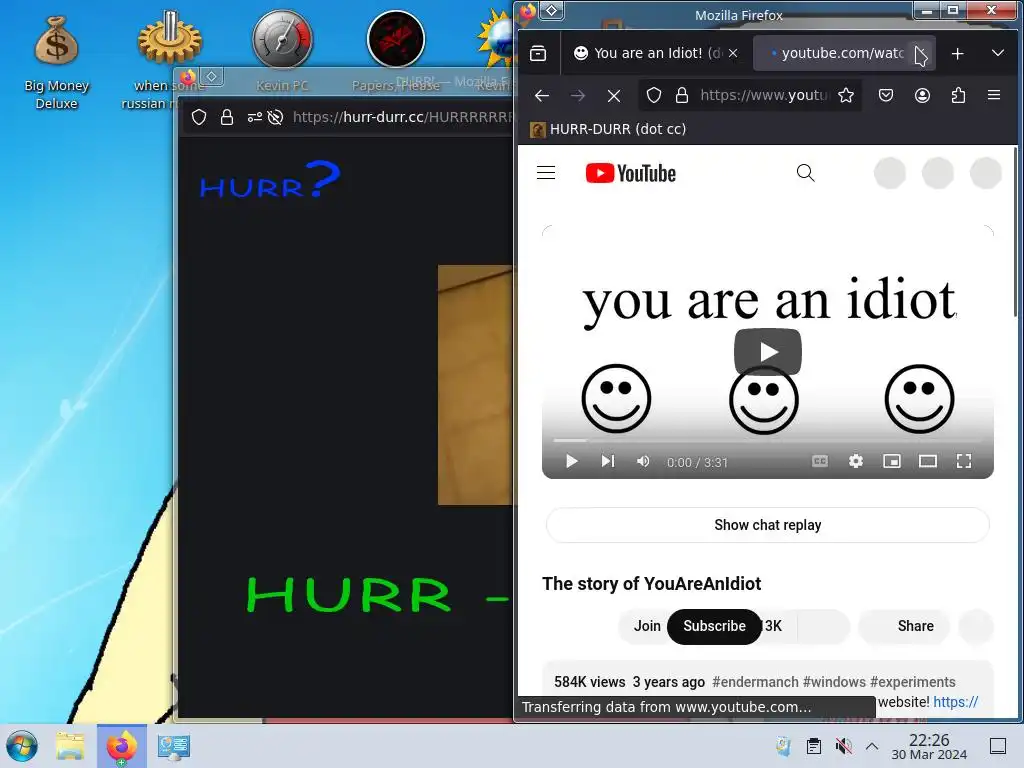Bookmark this page with star icon
This screenshot has width=1024, height=768.
(x=846, y=96)
